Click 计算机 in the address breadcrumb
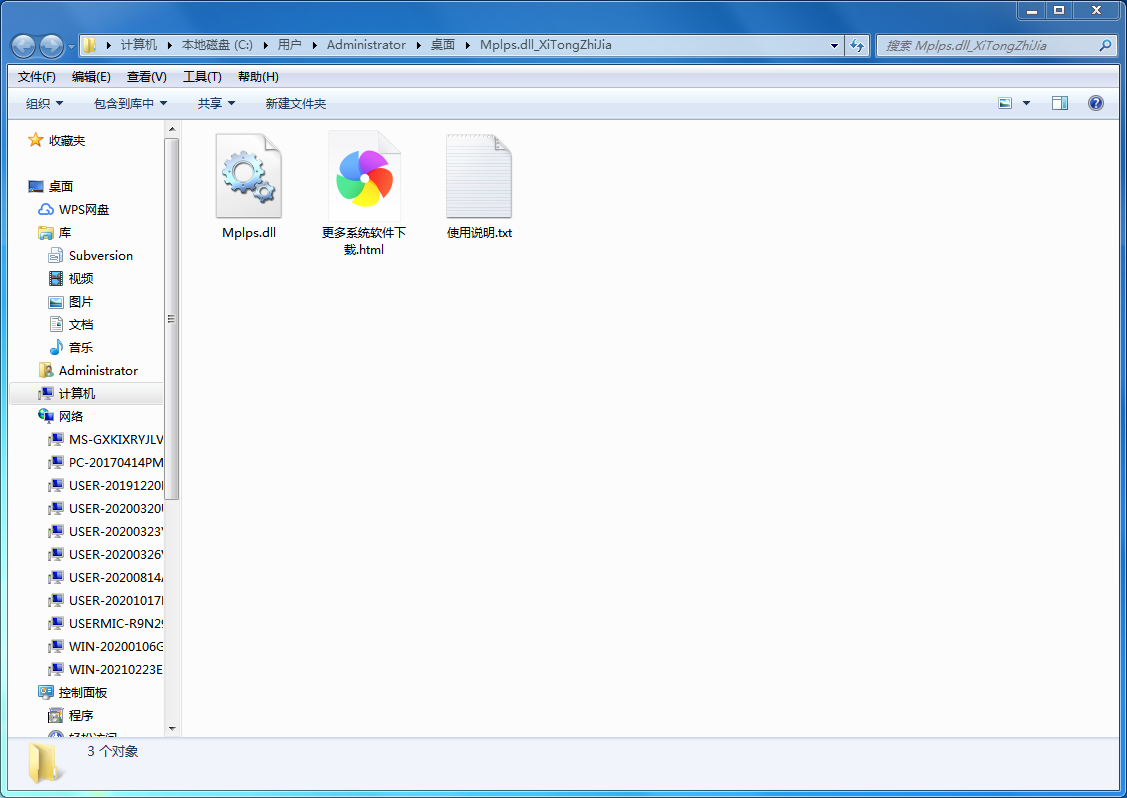 [x=139, y=45]
